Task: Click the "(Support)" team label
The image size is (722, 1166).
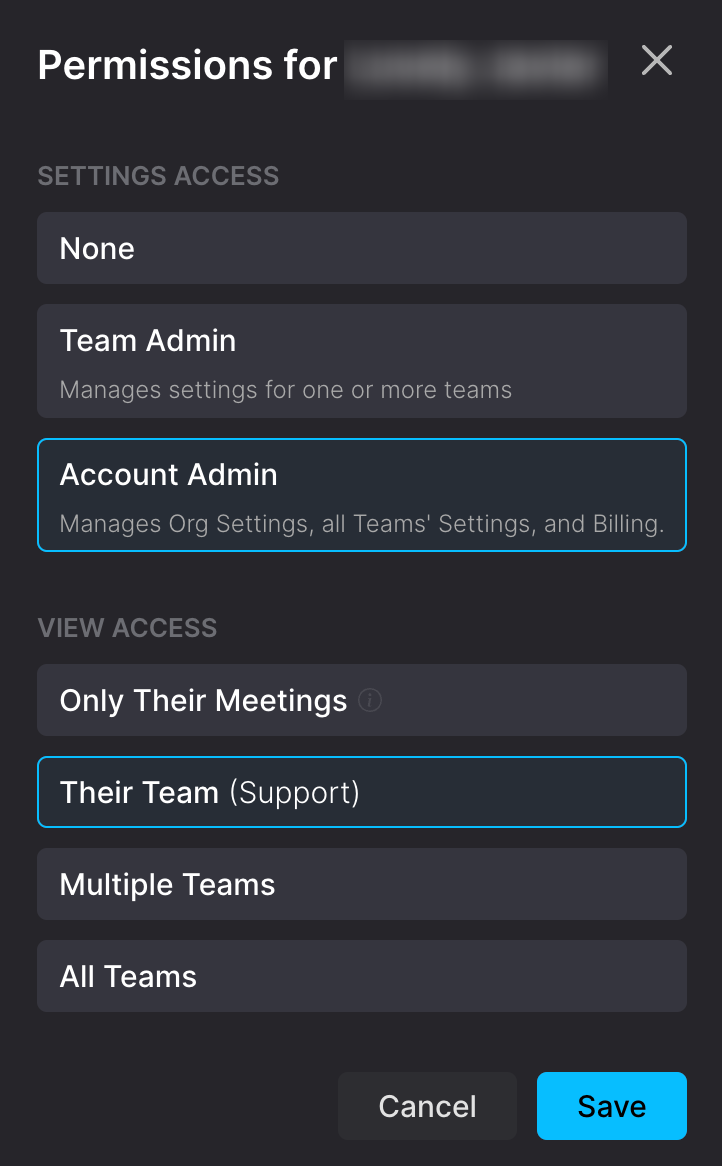Action: pyautogui.click(x=294, y=793)
